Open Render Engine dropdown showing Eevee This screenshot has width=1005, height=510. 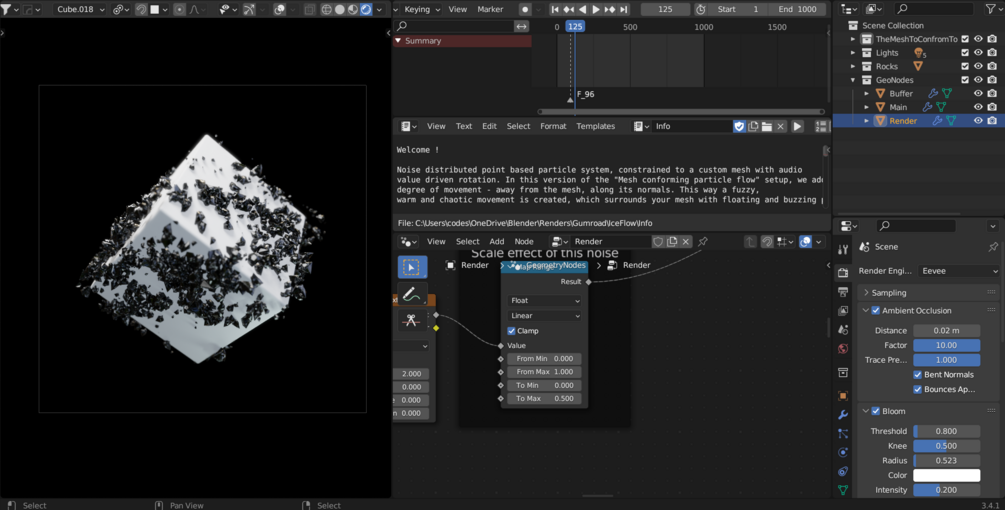tap(958, 271)
